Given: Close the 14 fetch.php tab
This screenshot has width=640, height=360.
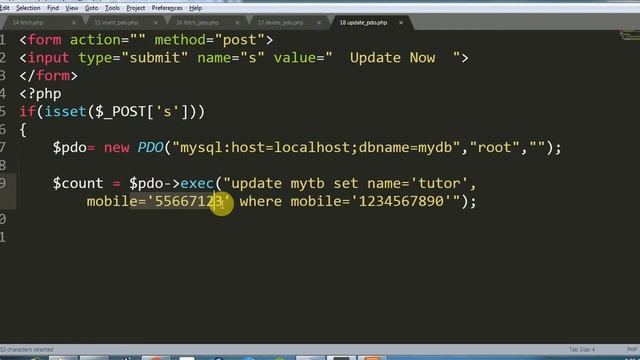Looking at the screenshot, I should pos(73,22).
